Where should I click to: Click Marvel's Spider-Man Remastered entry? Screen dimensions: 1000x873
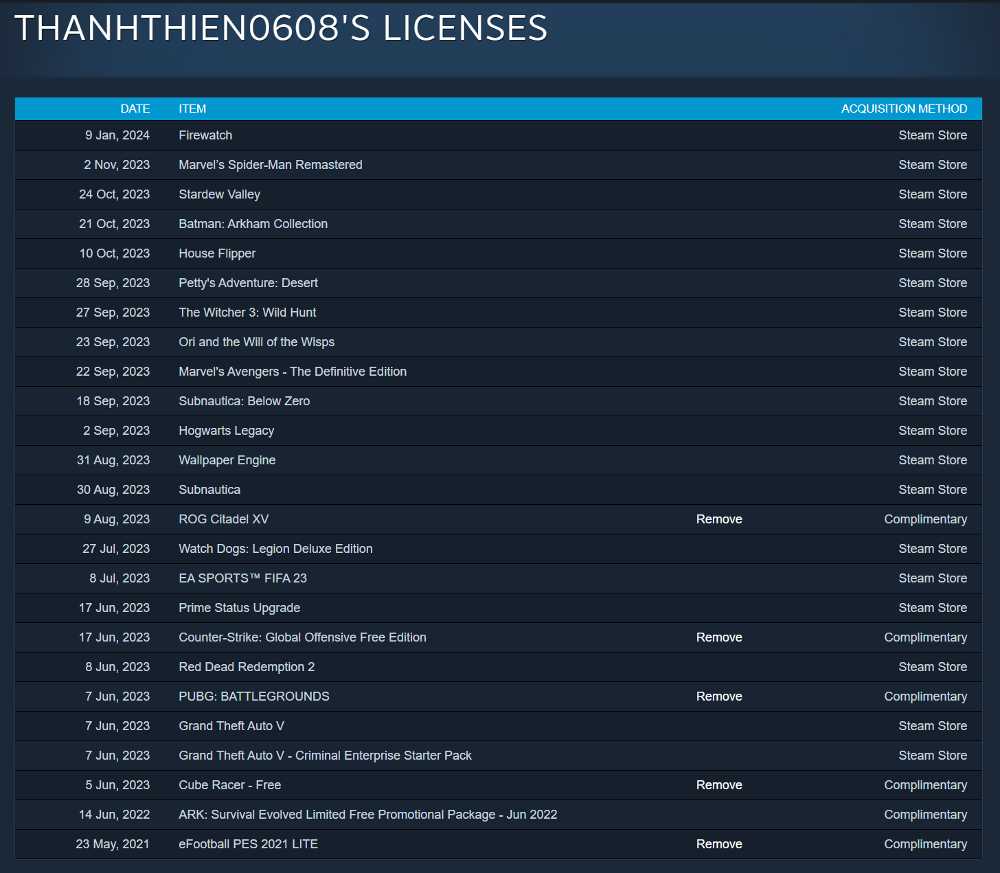[270, 165]
